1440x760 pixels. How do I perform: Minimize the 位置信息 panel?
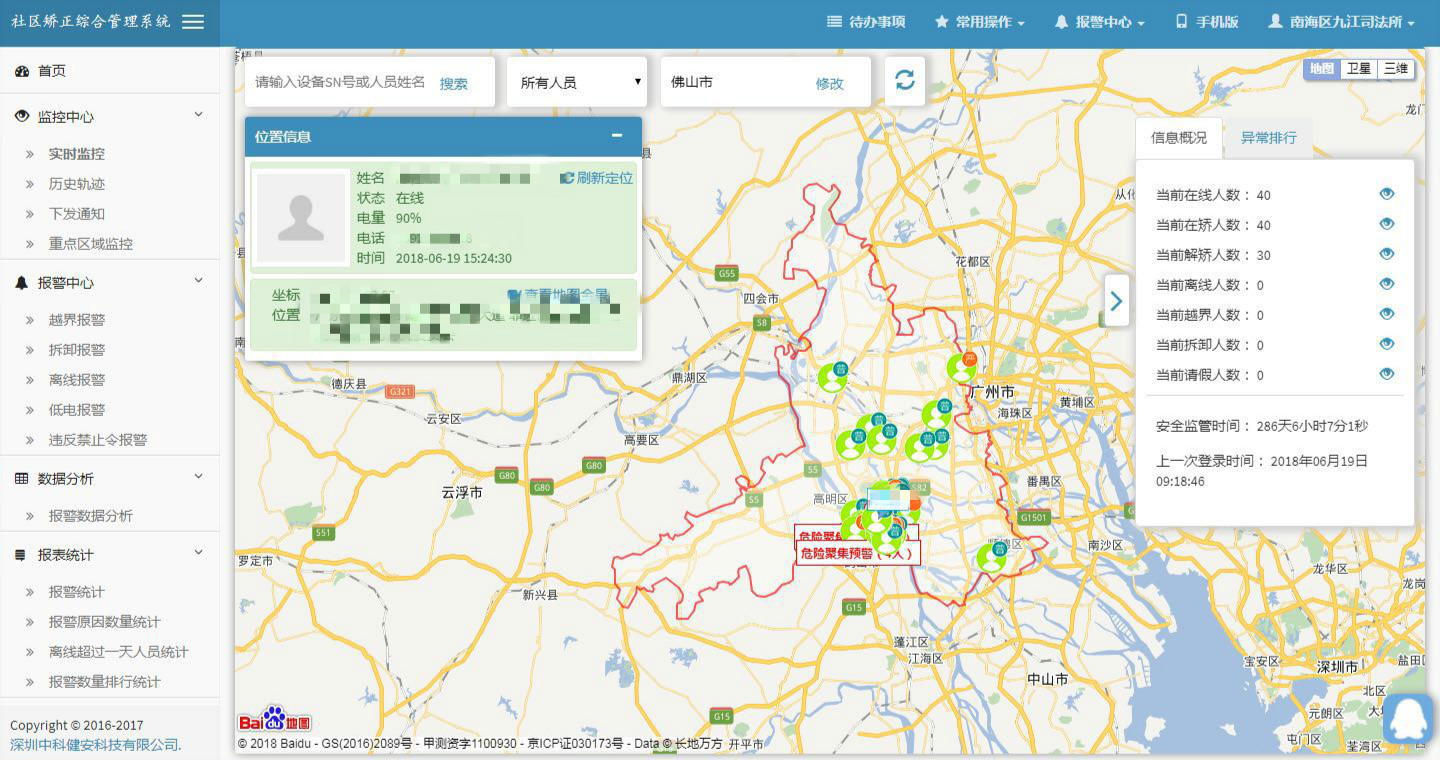[617, 136]
